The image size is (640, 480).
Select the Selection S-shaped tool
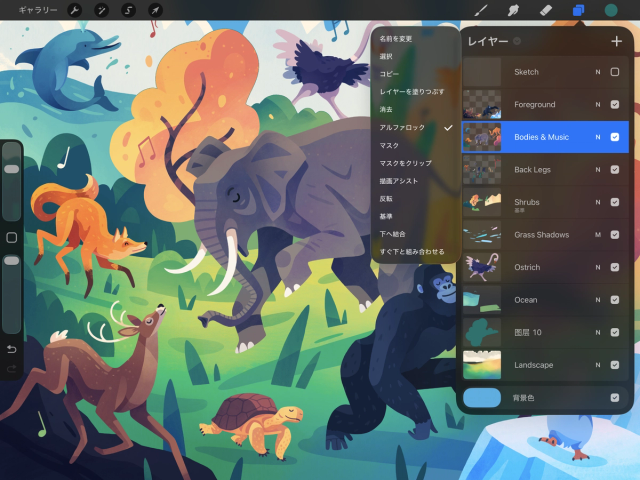(x=128, y=10)
